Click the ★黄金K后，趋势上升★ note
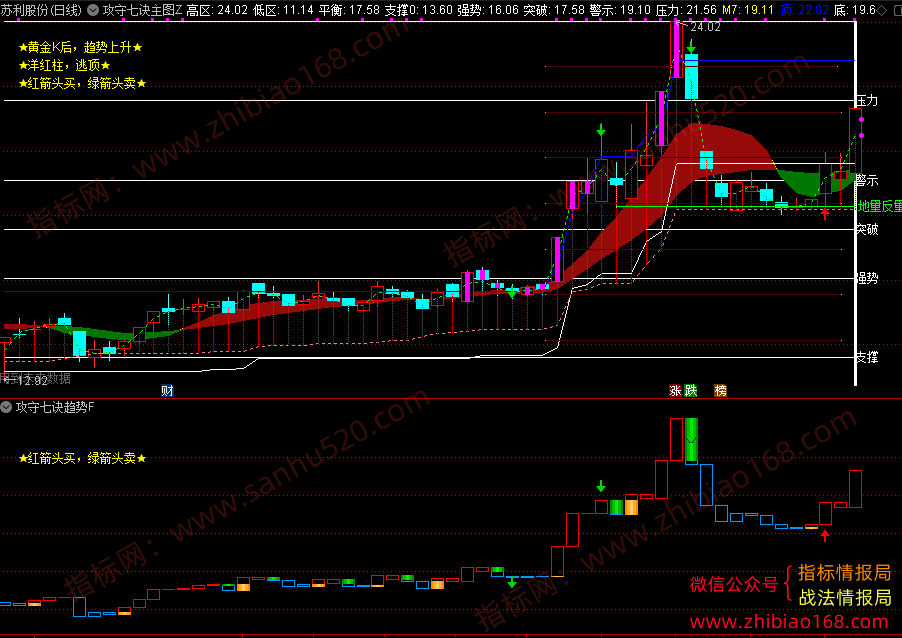The width and height of the screenshot is (902, 638). 81,47
